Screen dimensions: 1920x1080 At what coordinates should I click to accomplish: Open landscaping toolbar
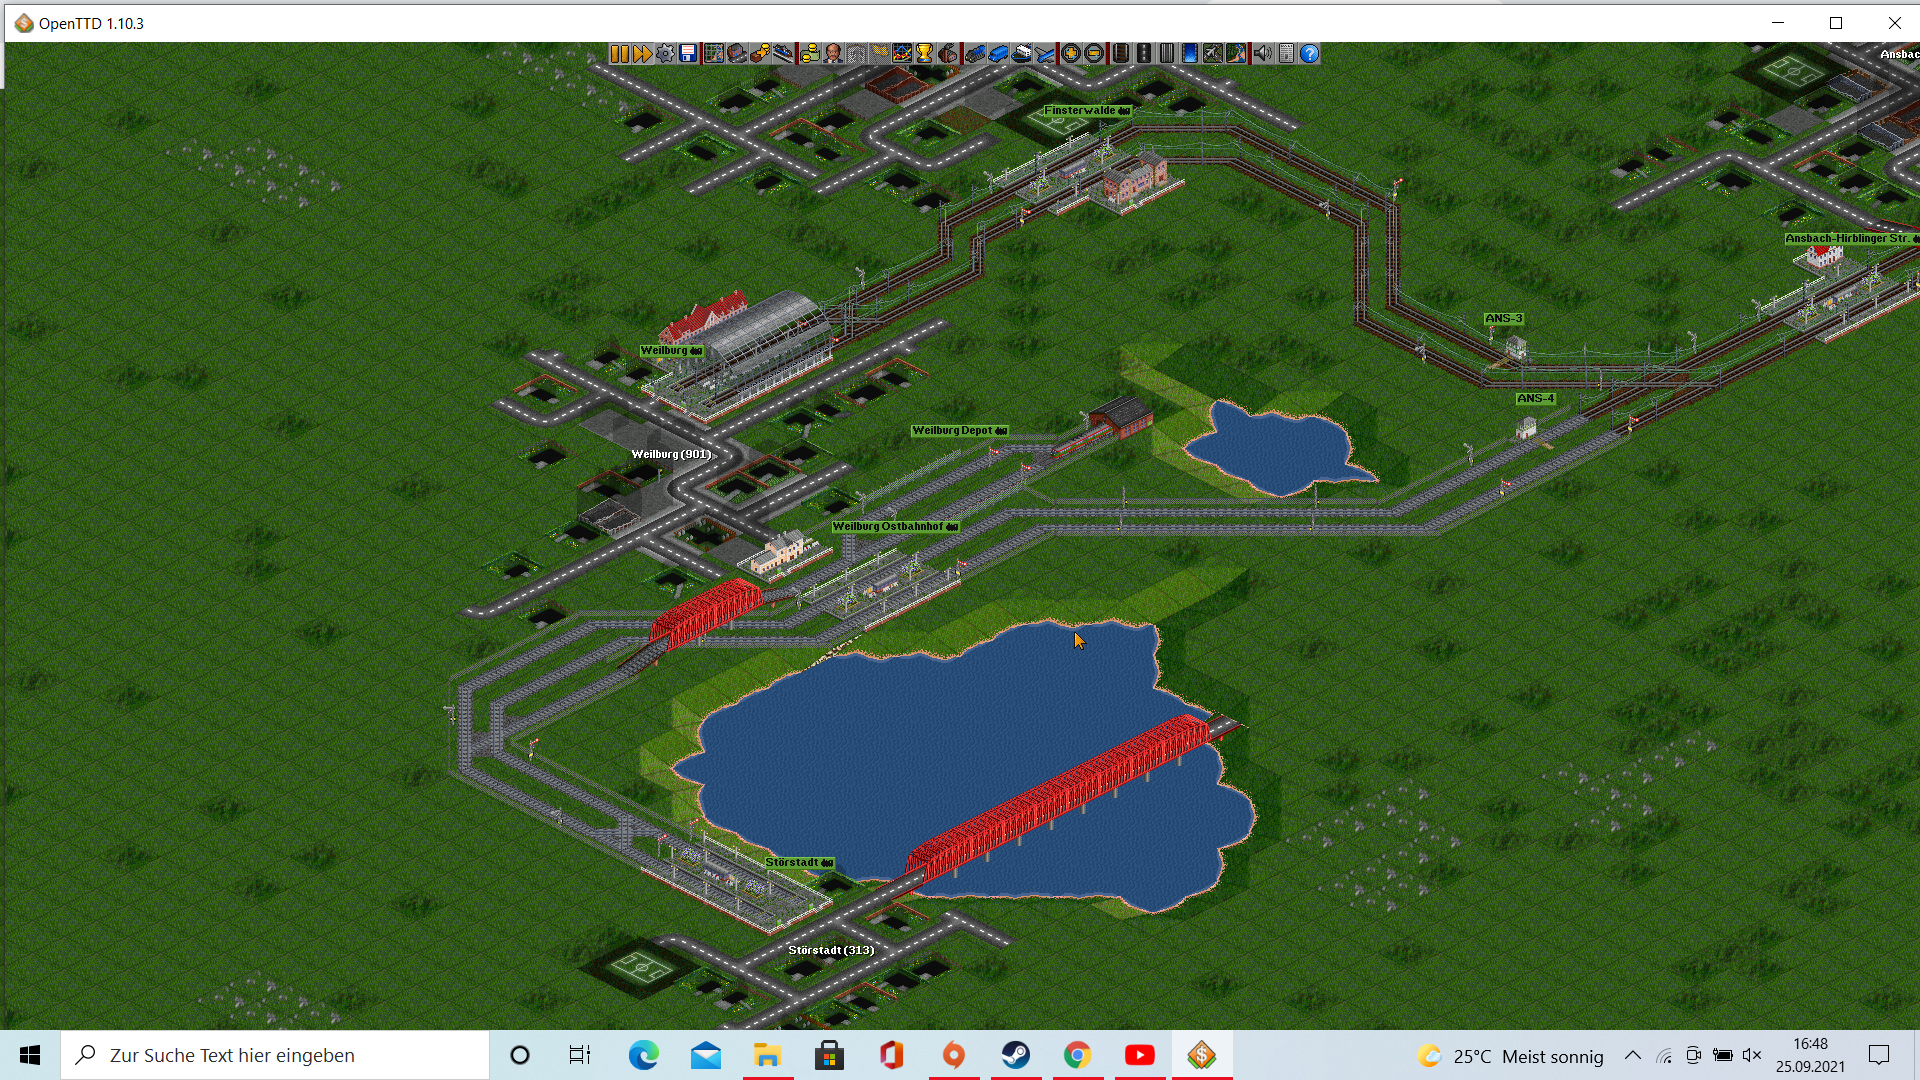(1236, 53)
